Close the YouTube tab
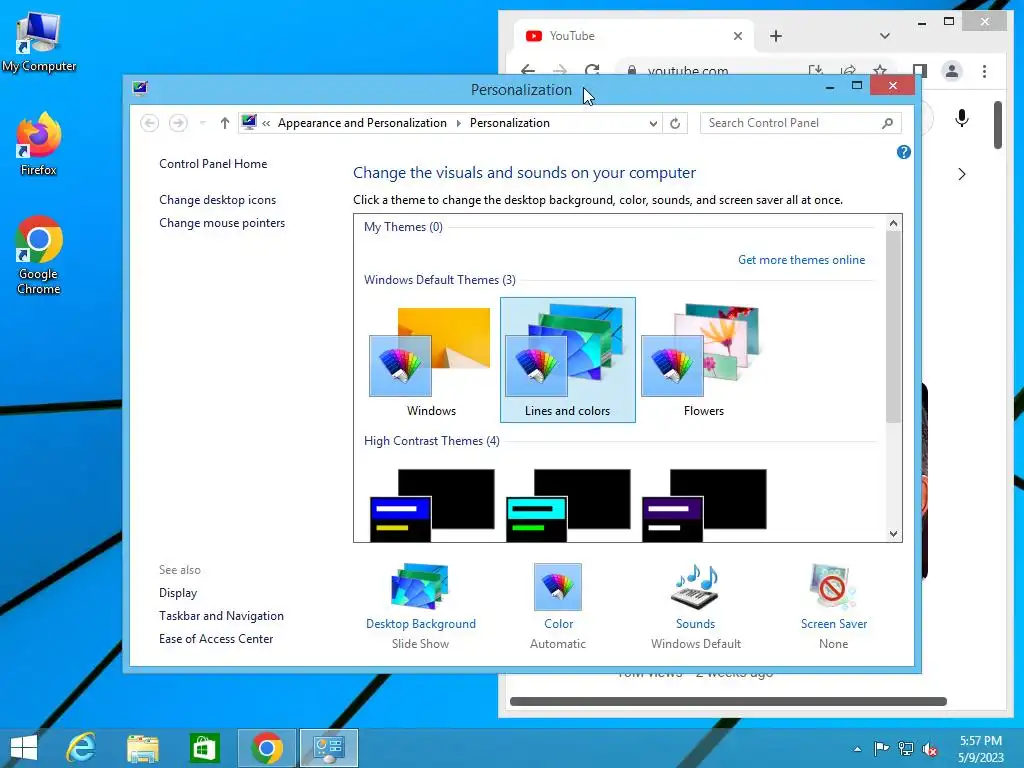Screen dimensions: 1024x768 point(737,36)
